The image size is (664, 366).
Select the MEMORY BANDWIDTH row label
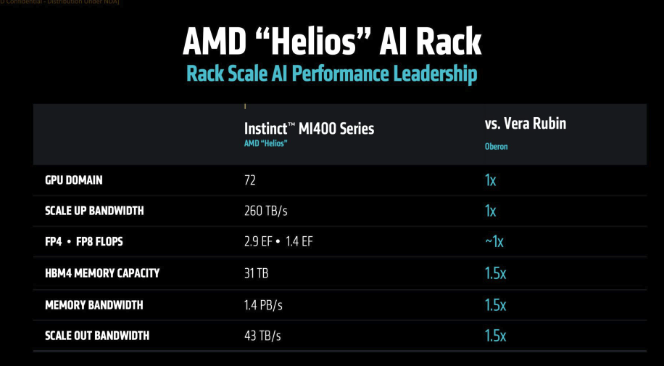94,305
